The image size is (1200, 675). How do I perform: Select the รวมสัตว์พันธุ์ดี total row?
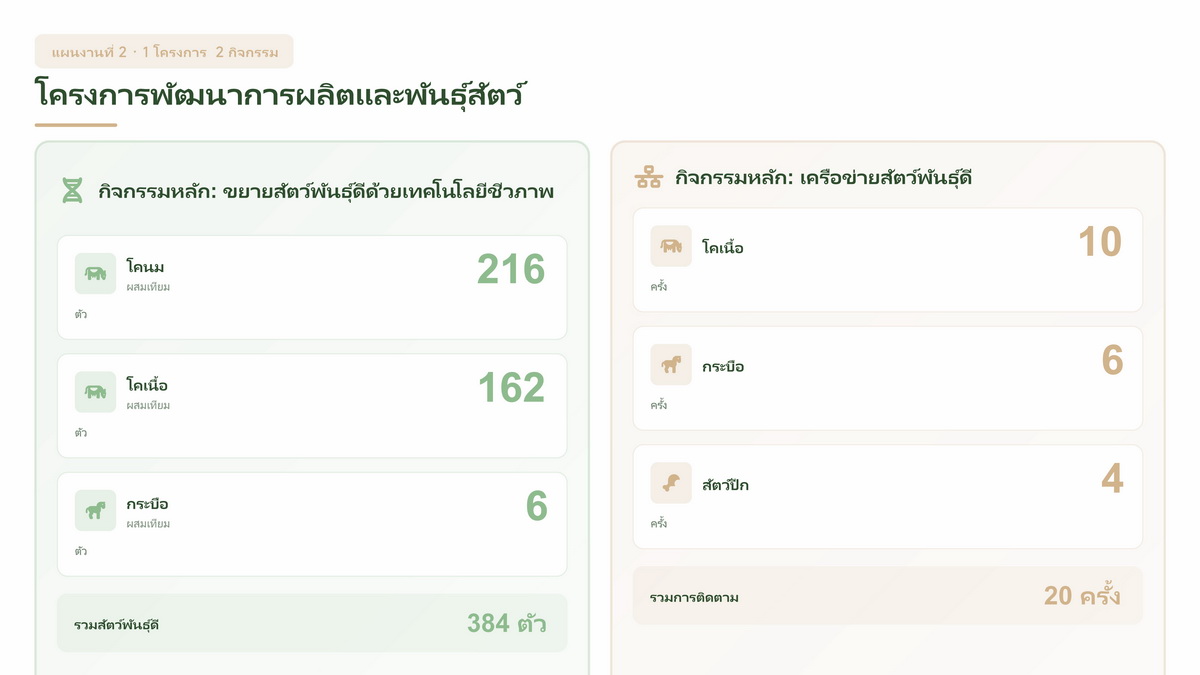point(312,624)
